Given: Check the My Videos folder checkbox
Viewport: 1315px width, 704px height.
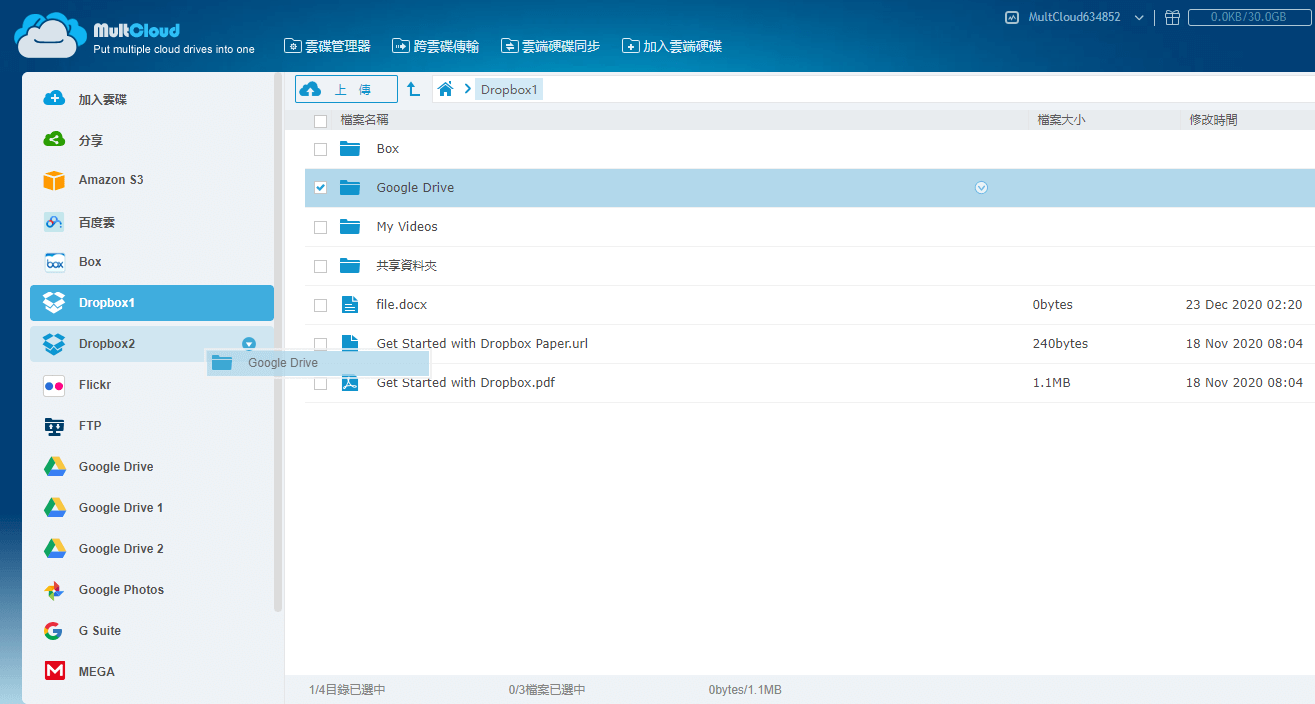Looking at the screenshot, I should click(x=320, y=227).
